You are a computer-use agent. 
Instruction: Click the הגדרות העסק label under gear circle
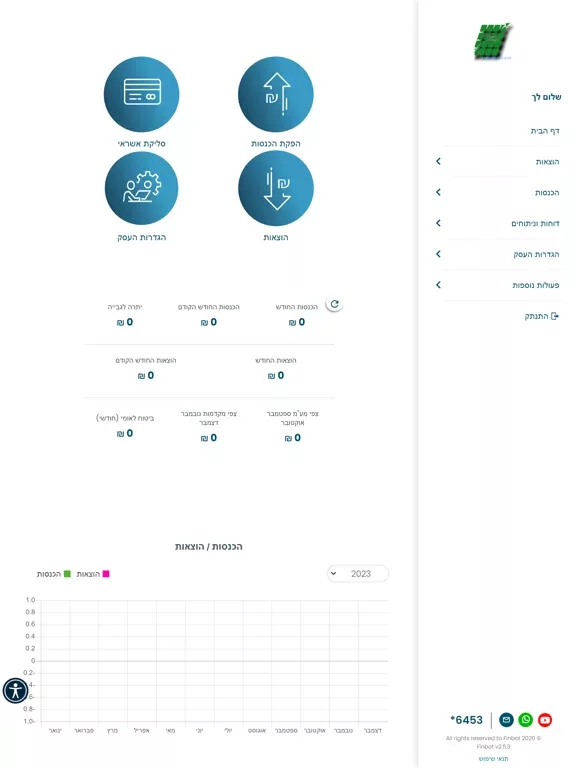point(142,237)
